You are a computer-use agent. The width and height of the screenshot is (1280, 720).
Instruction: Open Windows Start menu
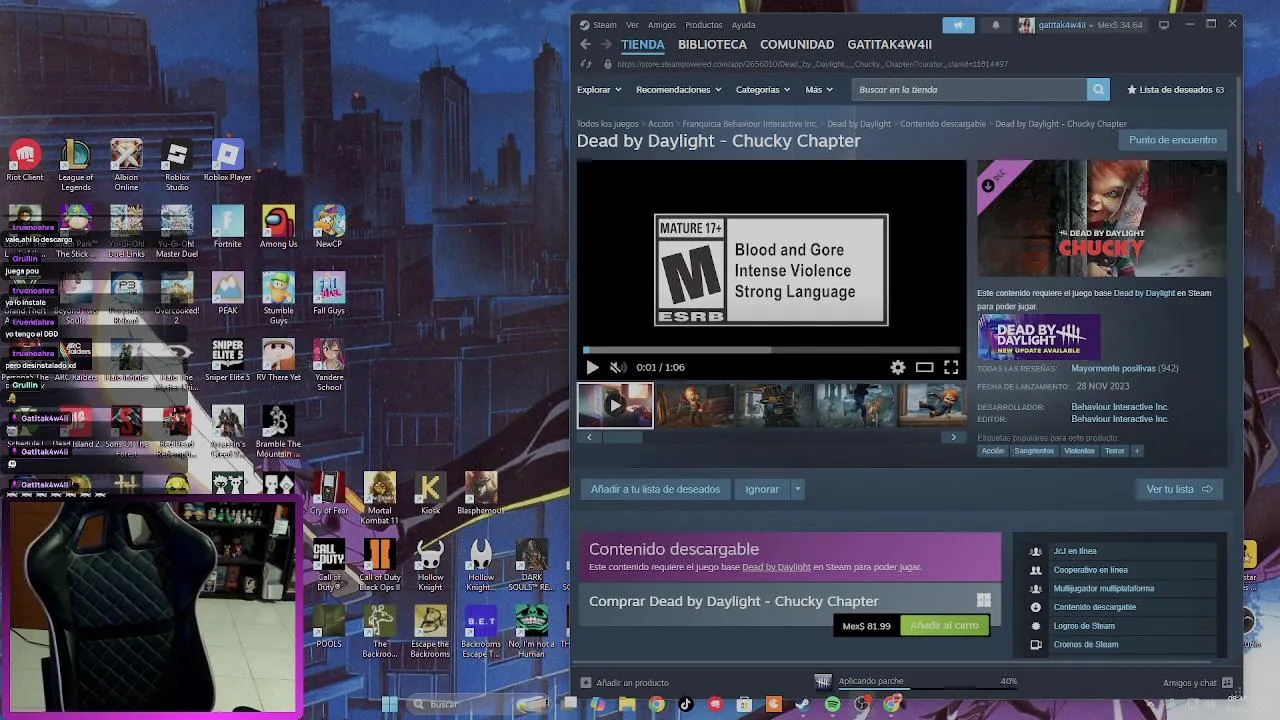pos(390,704)
